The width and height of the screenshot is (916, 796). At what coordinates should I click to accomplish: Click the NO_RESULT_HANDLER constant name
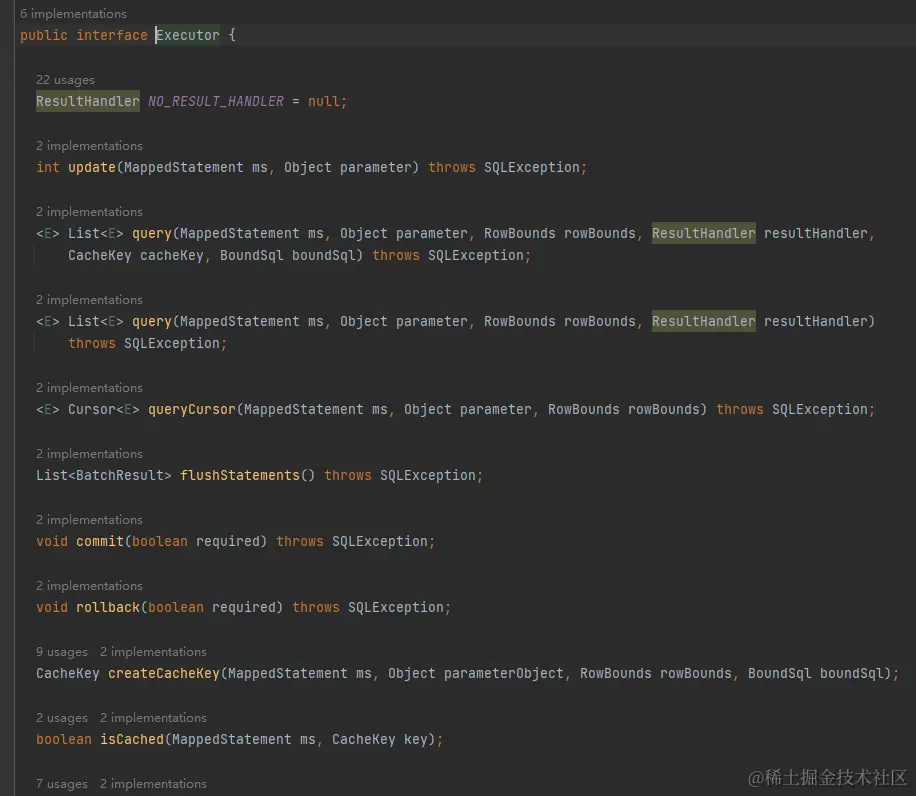click(216, 101)
